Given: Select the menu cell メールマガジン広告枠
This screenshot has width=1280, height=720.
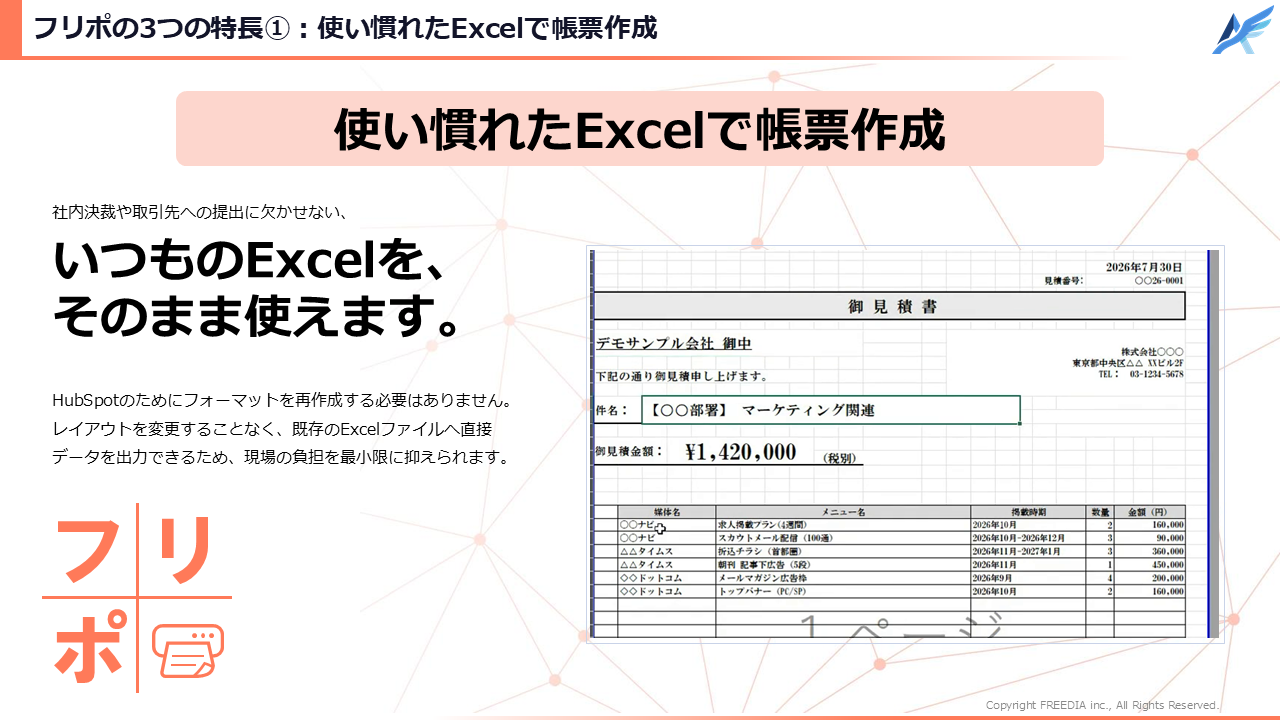Looking at the screenshot, I should click(x=843, y=578).
